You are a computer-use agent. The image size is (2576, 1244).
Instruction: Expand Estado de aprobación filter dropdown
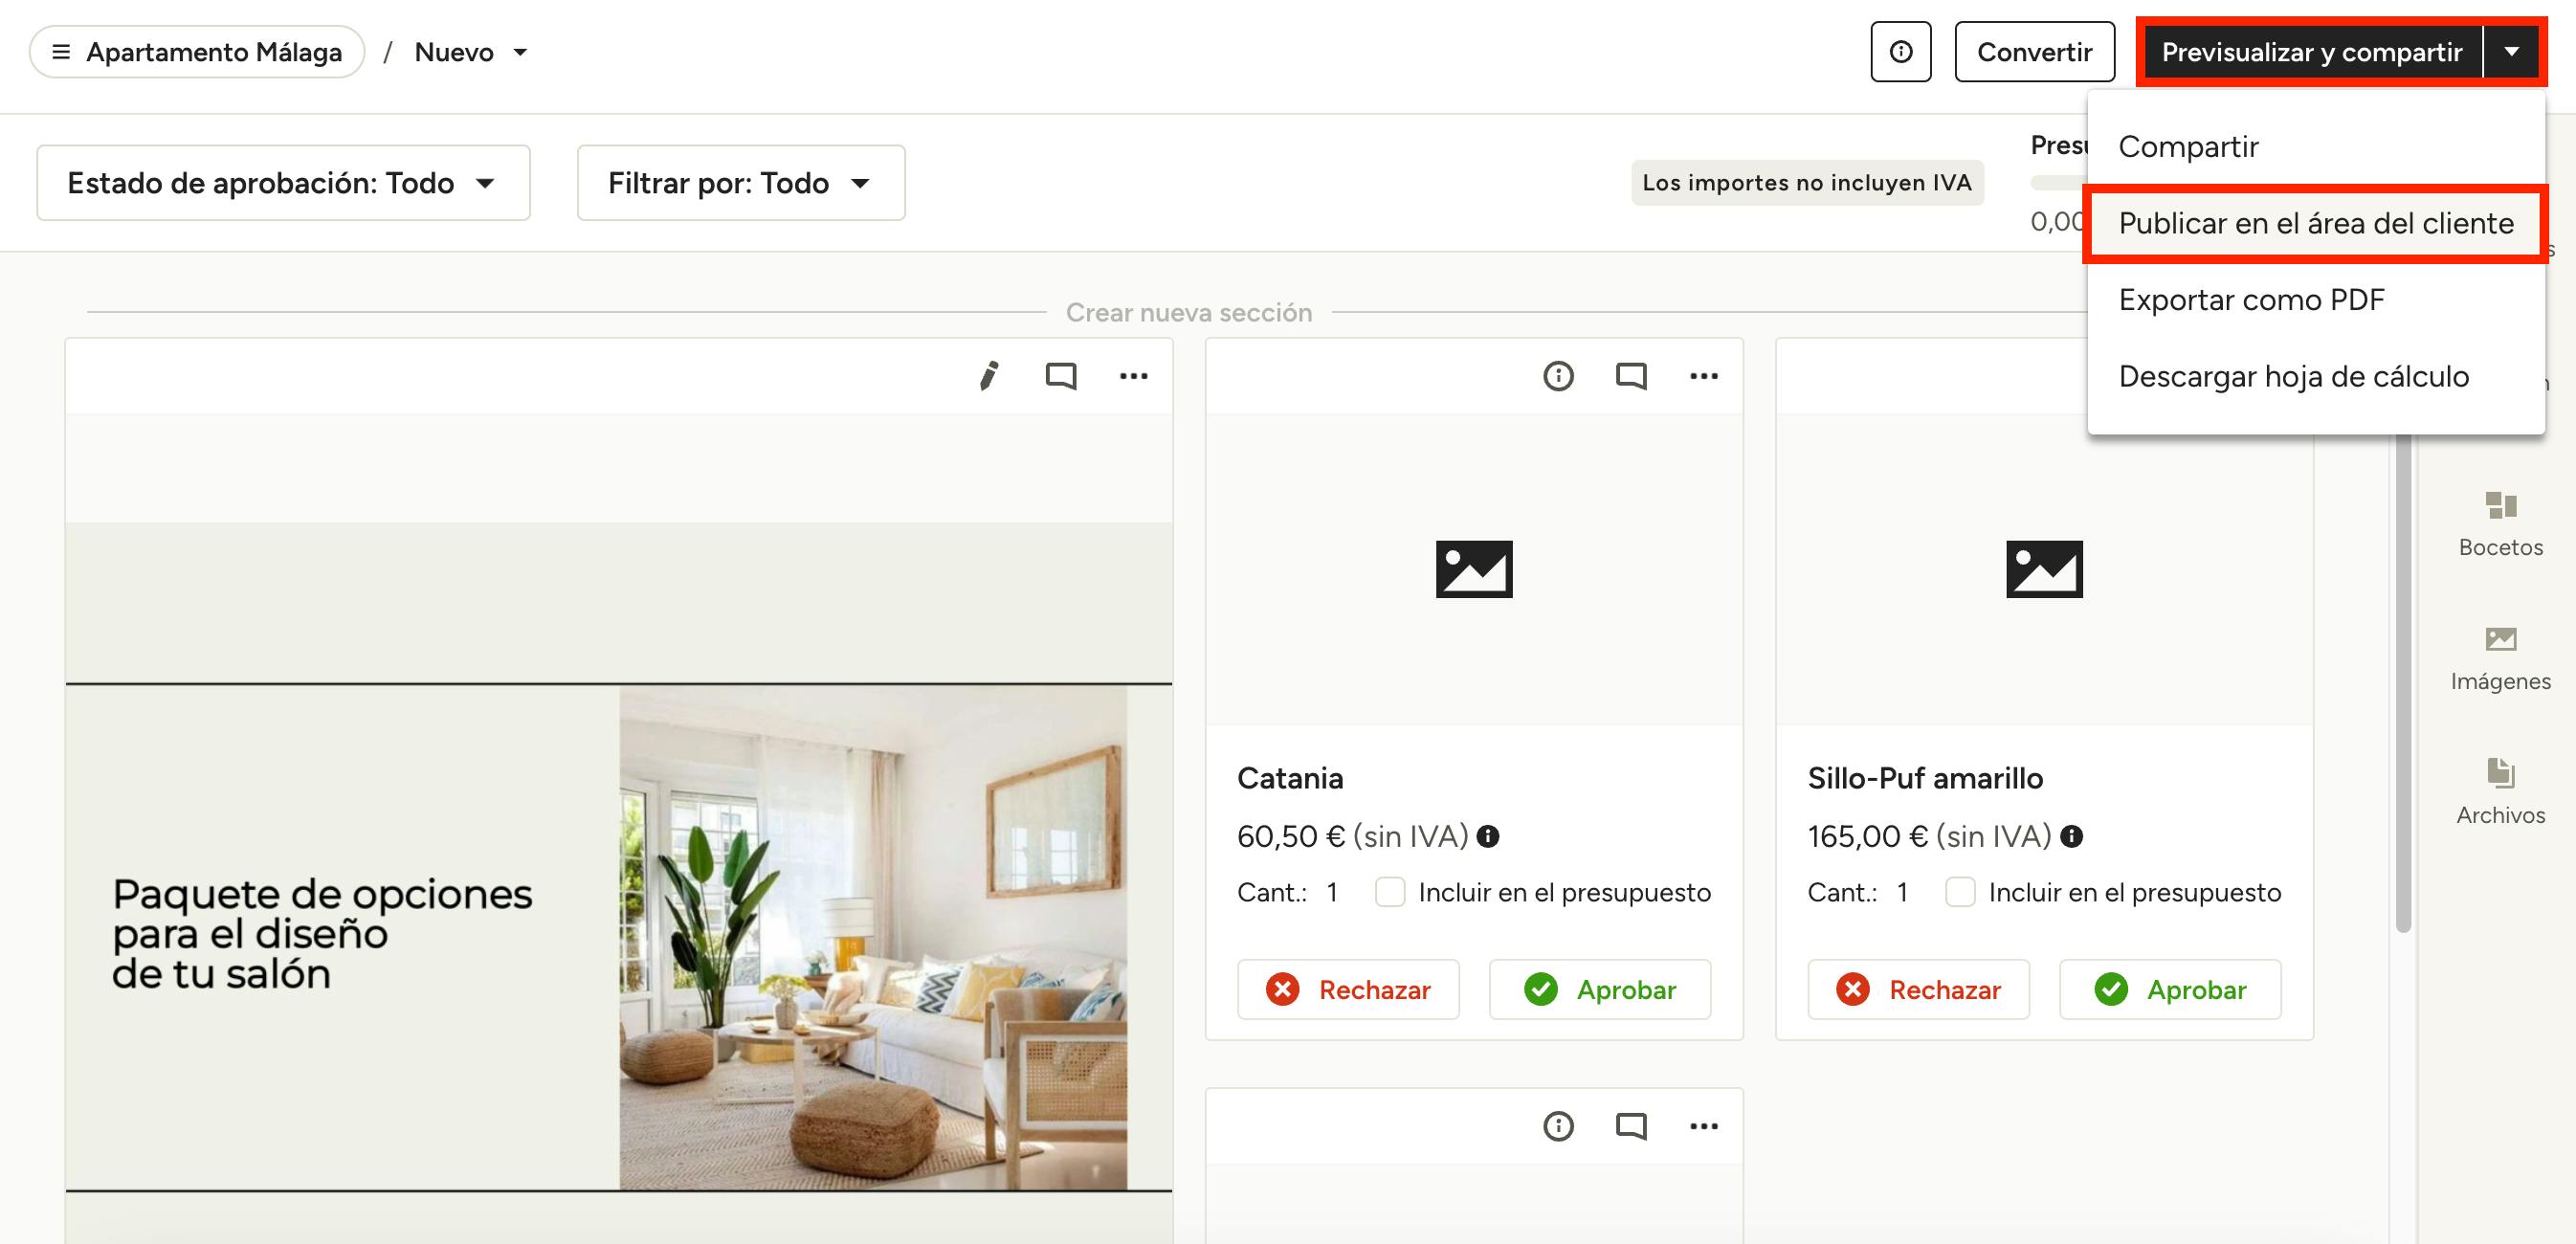pos(283,183)
